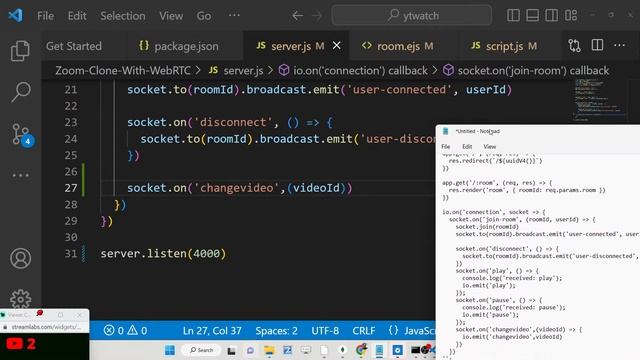Open the Chat app on taskbar
640x360 pixels.
(250, 350)
